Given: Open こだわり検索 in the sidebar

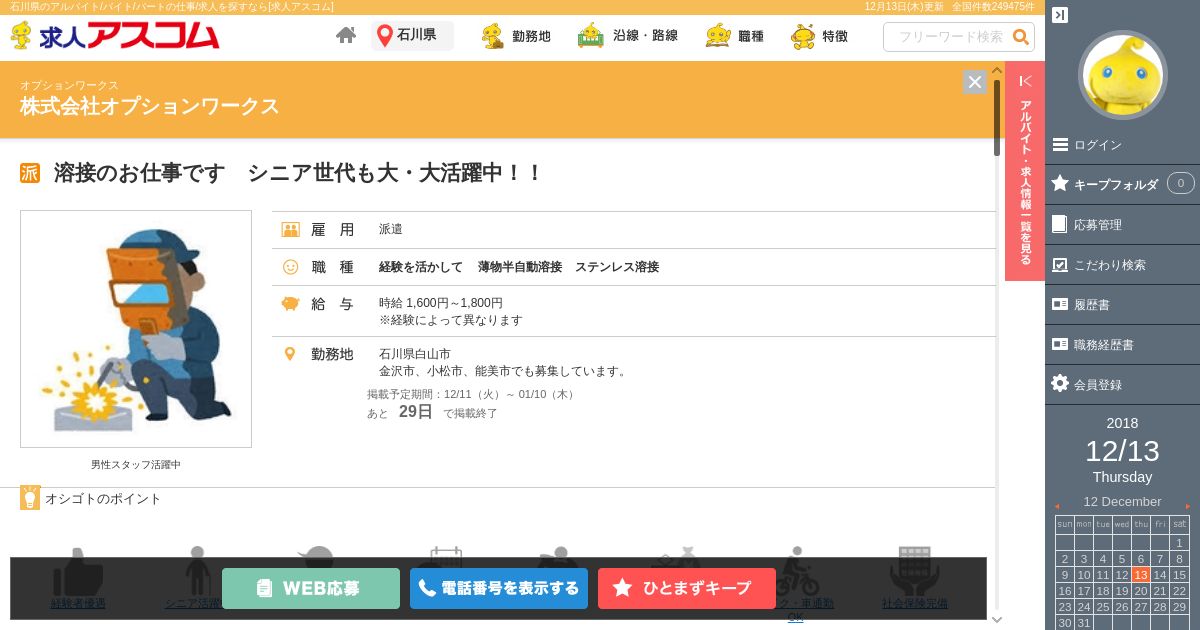Looking at the screenshot, I should click(x=1122, y=265).
